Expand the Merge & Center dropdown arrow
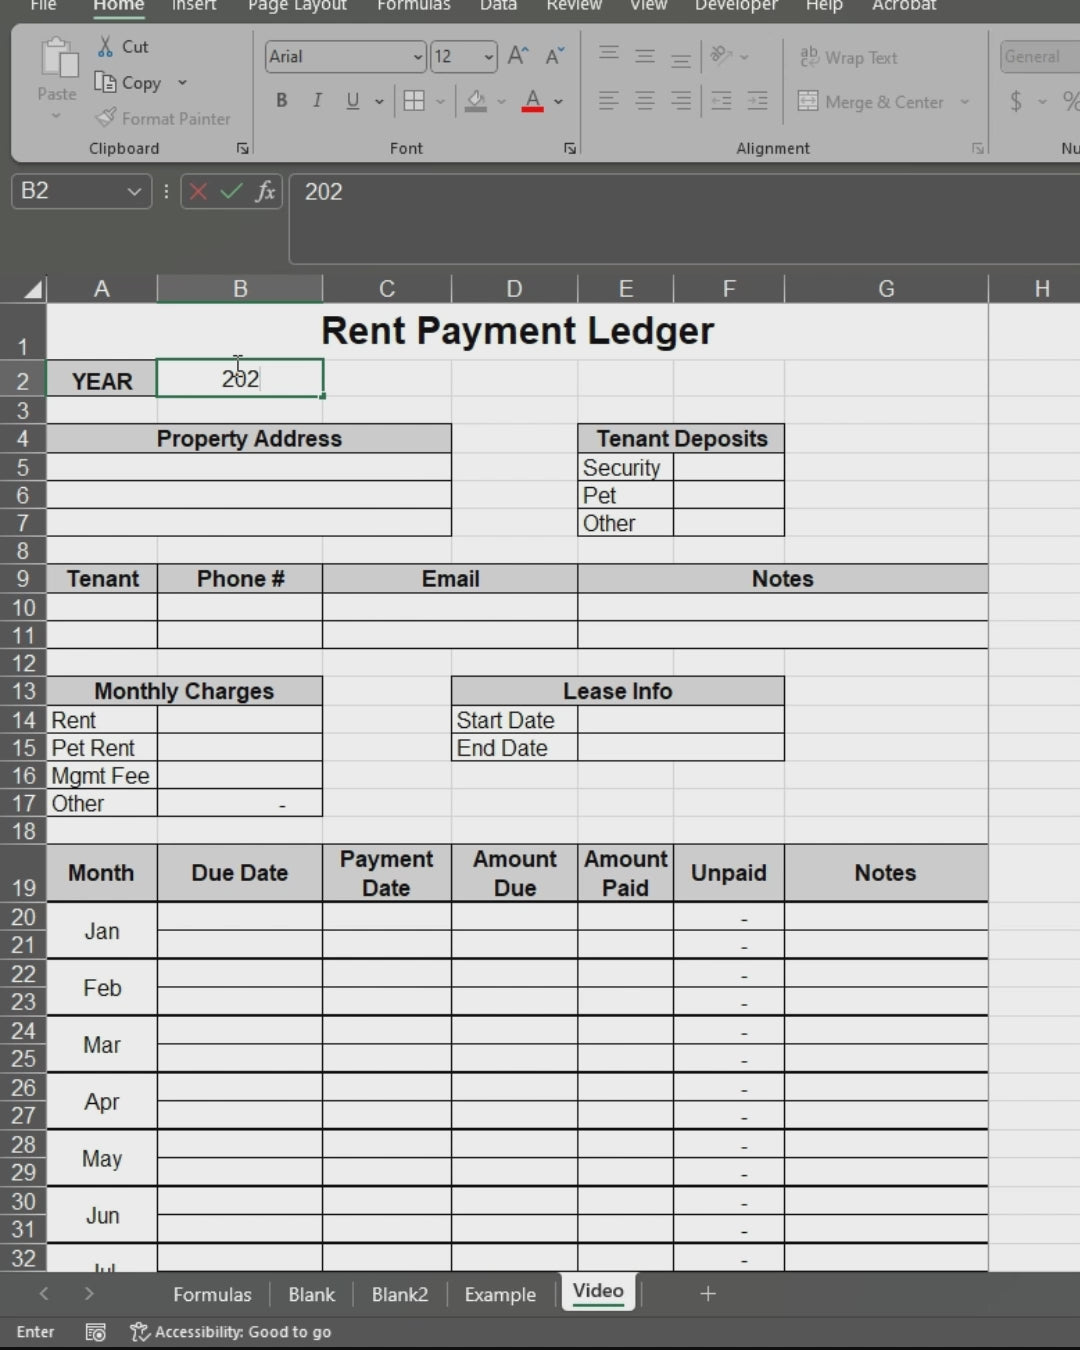Screen dimensions: 1080x1350 [x=964, y=101]
